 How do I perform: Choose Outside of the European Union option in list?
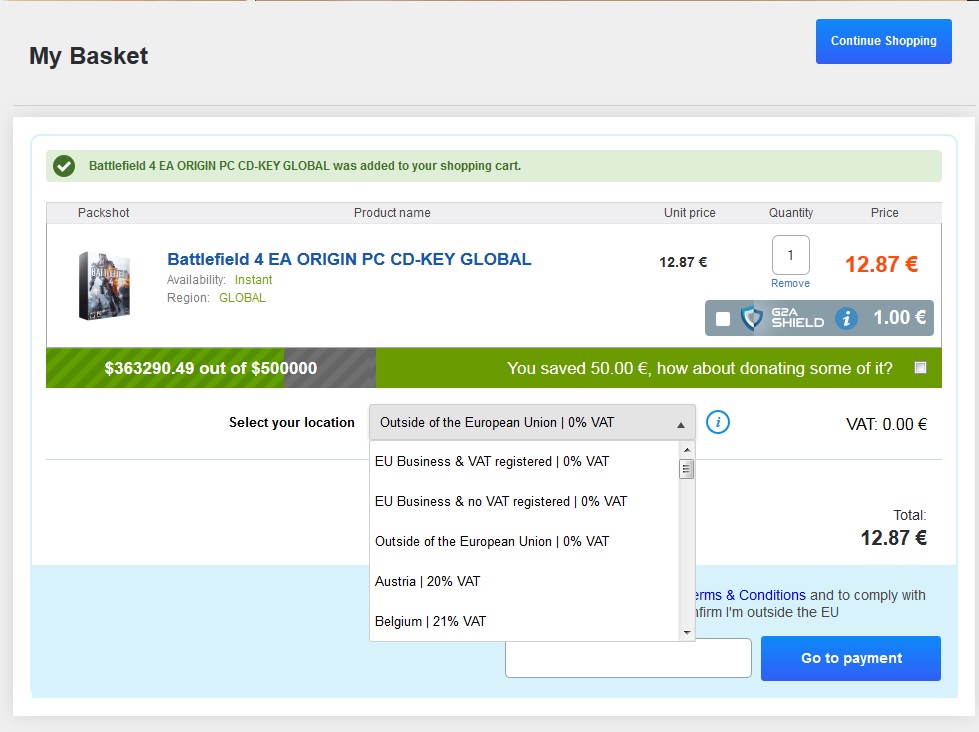click(524, 542)
